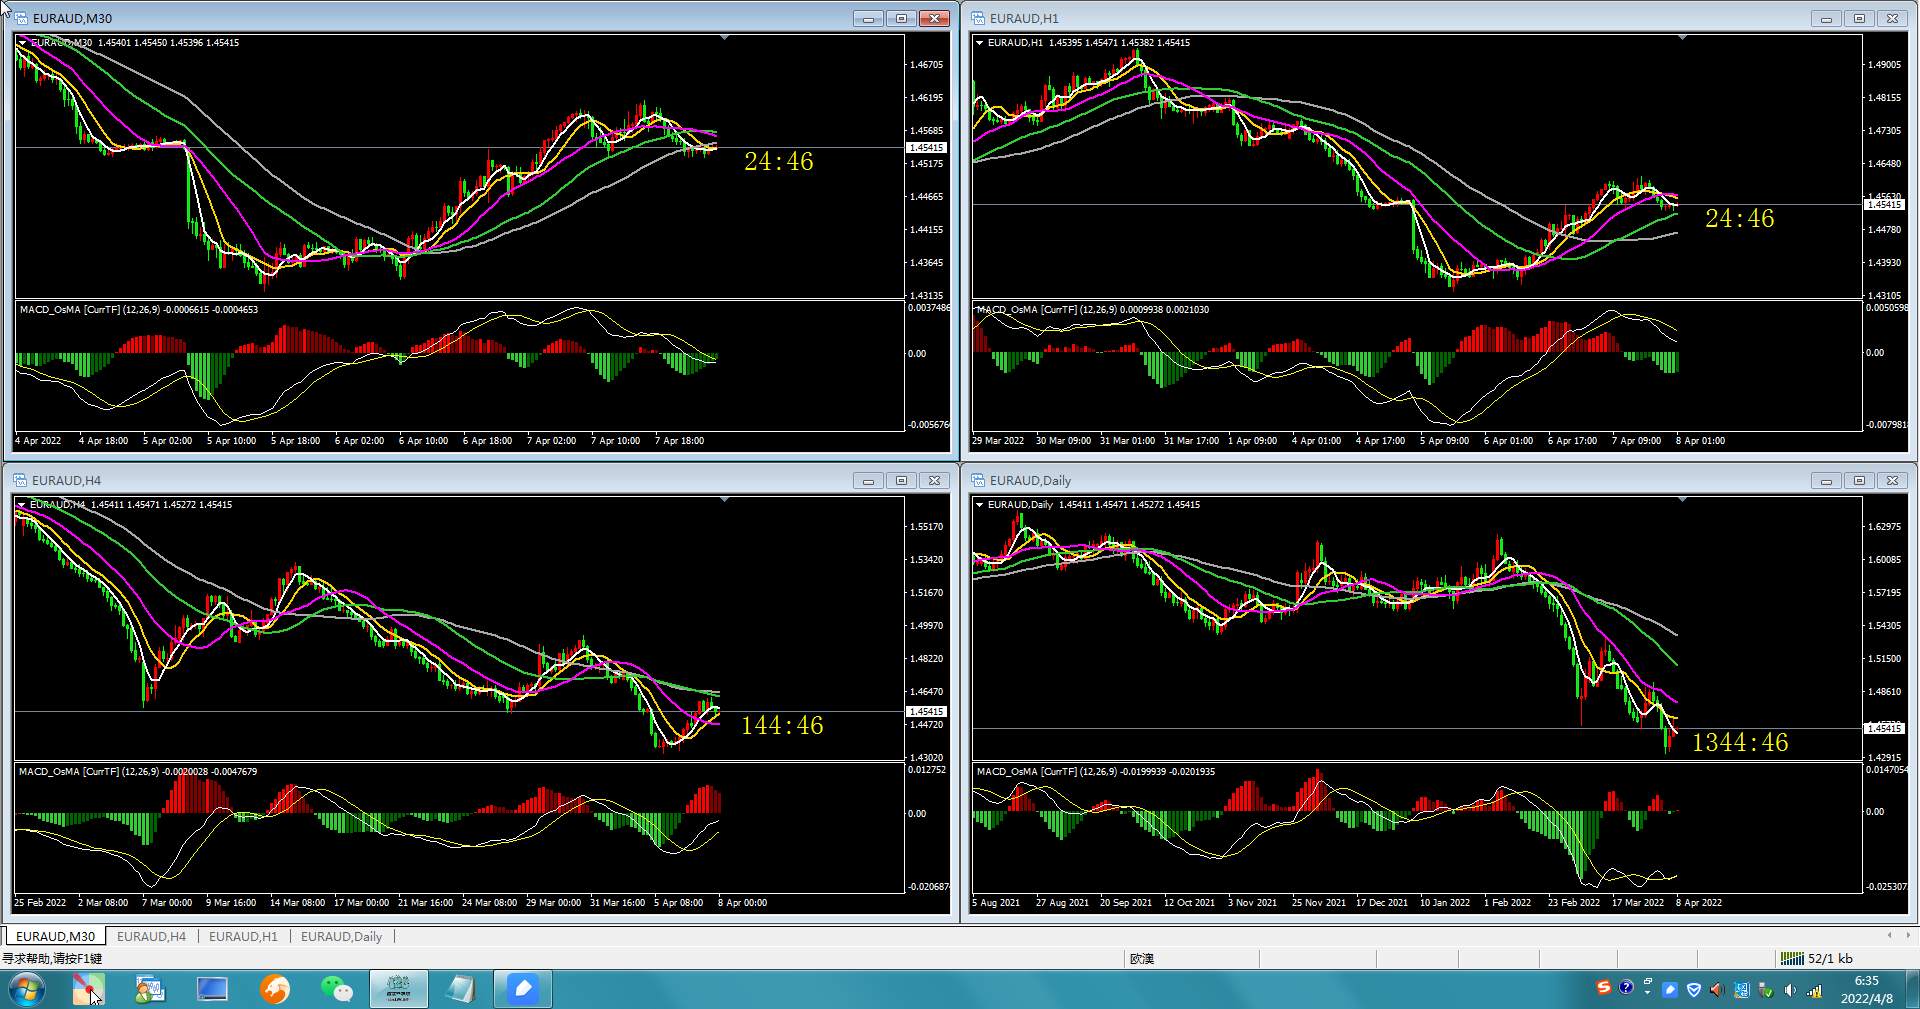Image resolution: width=1920 pixels, height=1009 pixels.
Task: Click the EURAUD,Daily chart window title icon
Action: (x=978, y=480)
